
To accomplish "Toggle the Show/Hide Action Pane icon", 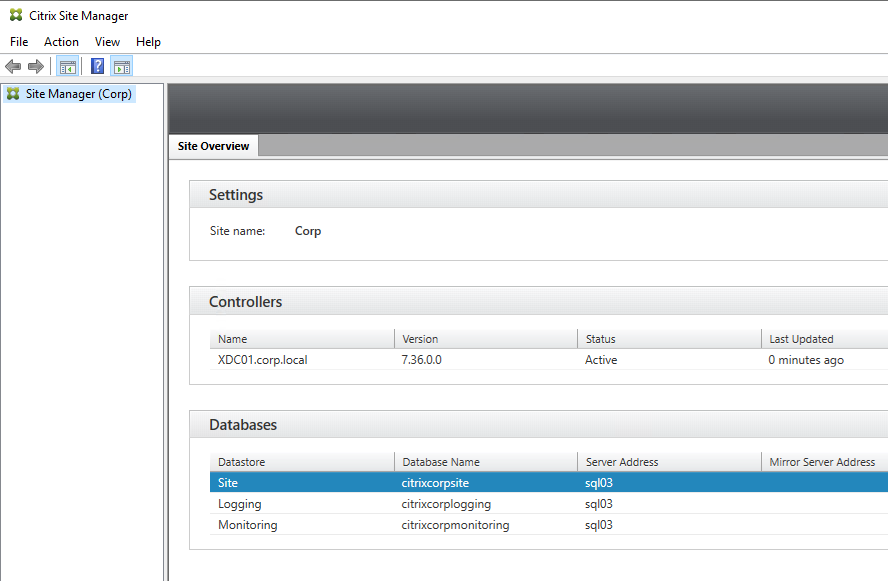I will coord(122,67).
